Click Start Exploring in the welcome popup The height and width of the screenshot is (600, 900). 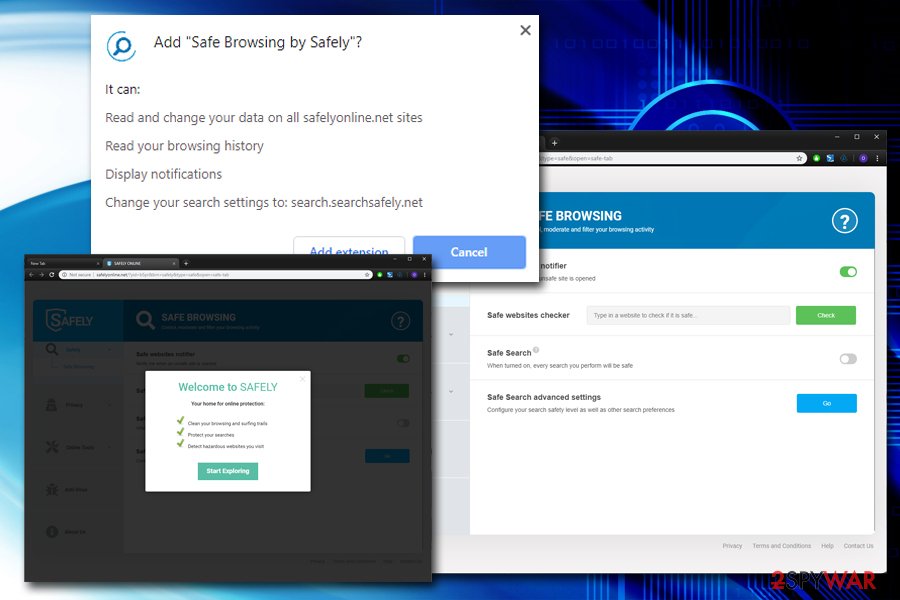228,471
